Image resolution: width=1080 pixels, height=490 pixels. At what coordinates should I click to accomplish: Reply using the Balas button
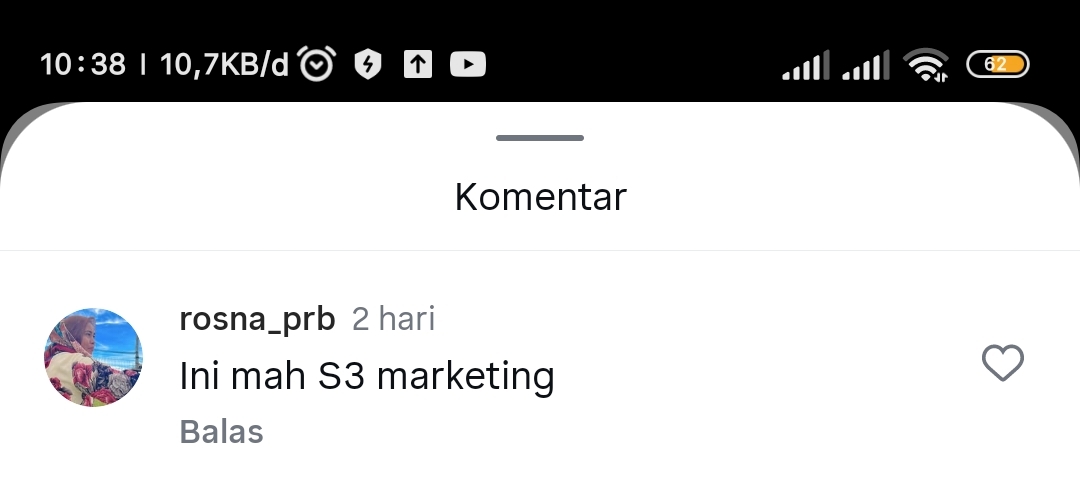[221, 432]
